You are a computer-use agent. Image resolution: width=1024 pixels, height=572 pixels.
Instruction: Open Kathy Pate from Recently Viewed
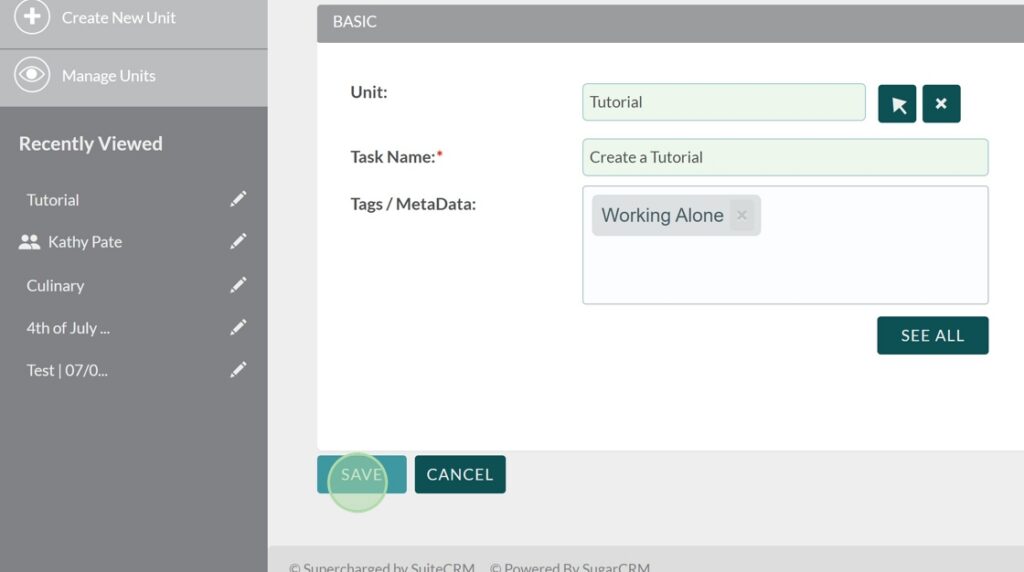(85, 242)
